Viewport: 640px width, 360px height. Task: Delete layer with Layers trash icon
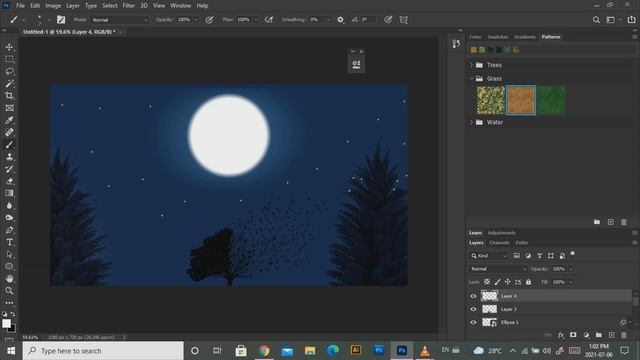click(x=624, y=335)
